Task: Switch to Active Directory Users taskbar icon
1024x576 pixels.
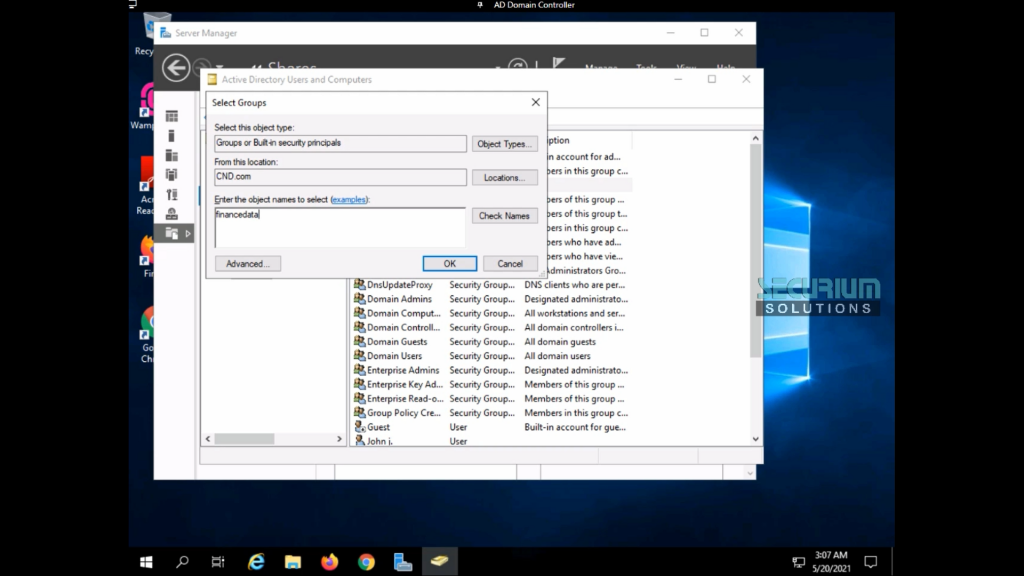Action: [440, 562]
